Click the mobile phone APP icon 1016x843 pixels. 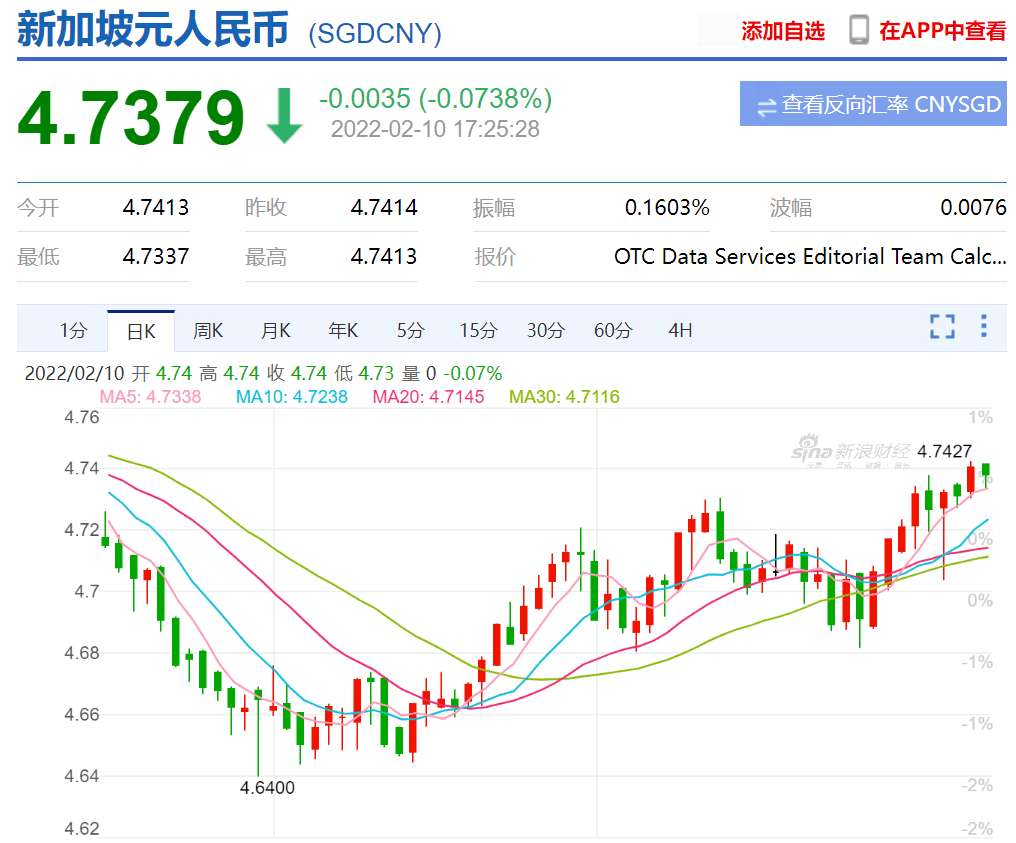tap(858, 30)
